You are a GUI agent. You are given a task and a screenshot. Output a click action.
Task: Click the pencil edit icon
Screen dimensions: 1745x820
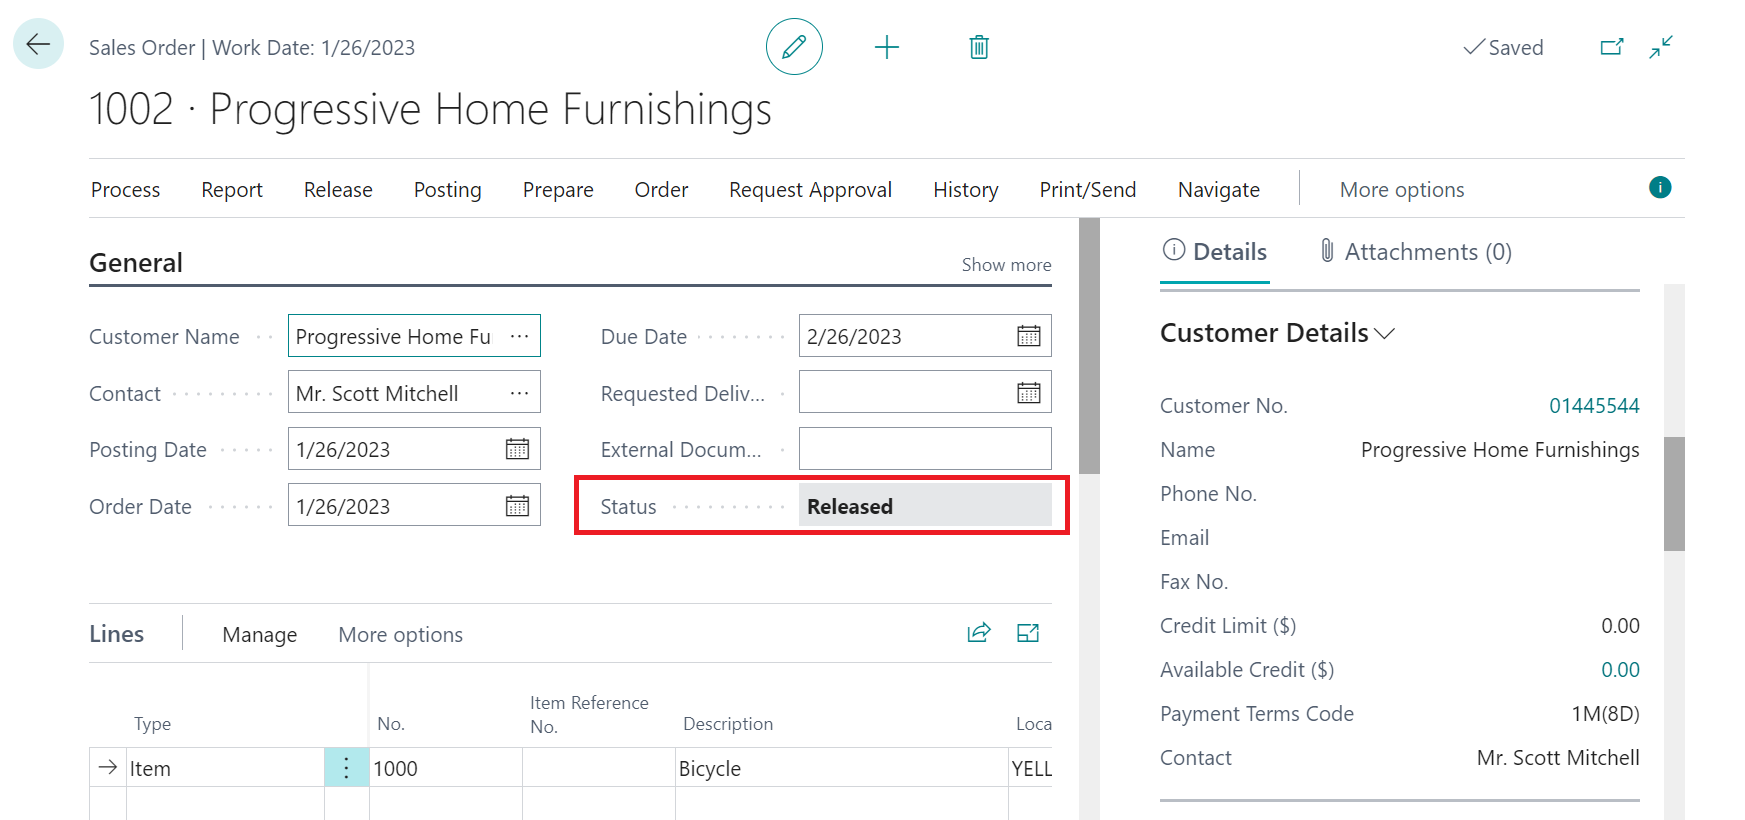click(x=794, y=47)
